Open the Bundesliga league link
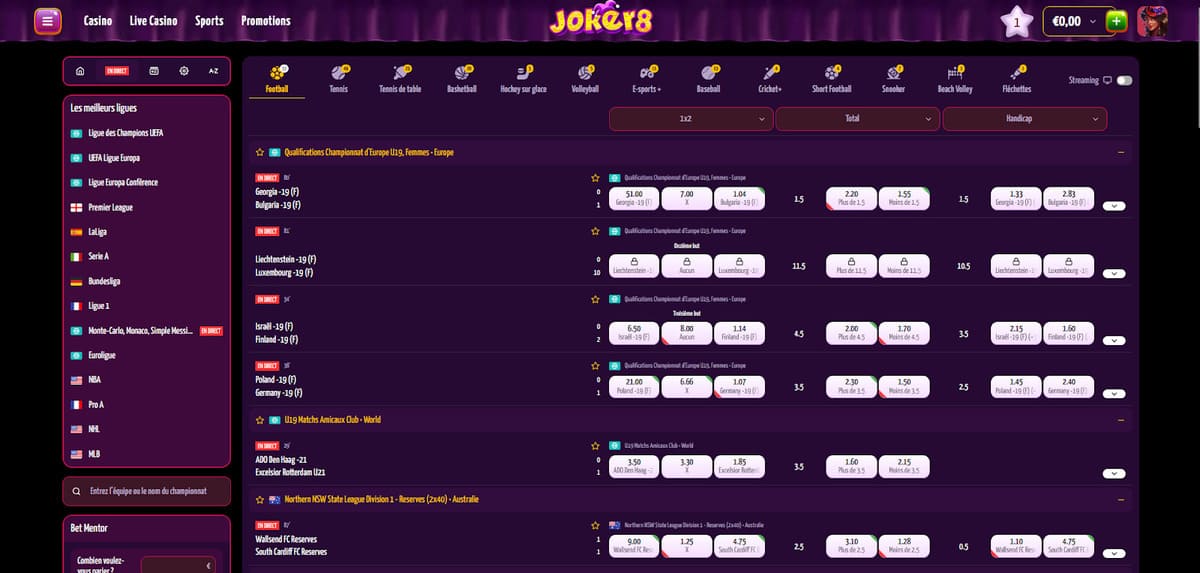The height and width of the screenshot is (573, 1200). pyautogui.click(x=104, y=281)
